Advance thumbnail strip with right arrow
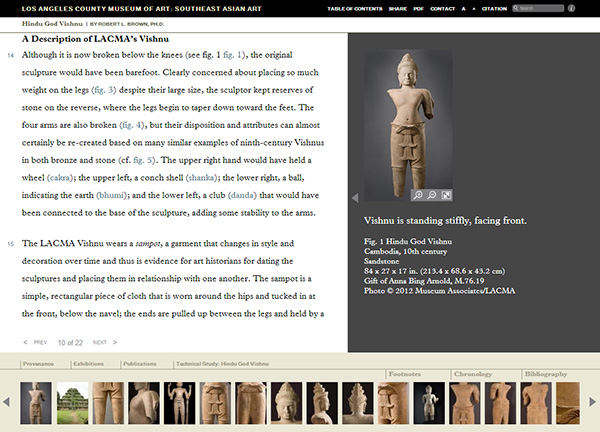600x432 pixels. coord(592,402)
